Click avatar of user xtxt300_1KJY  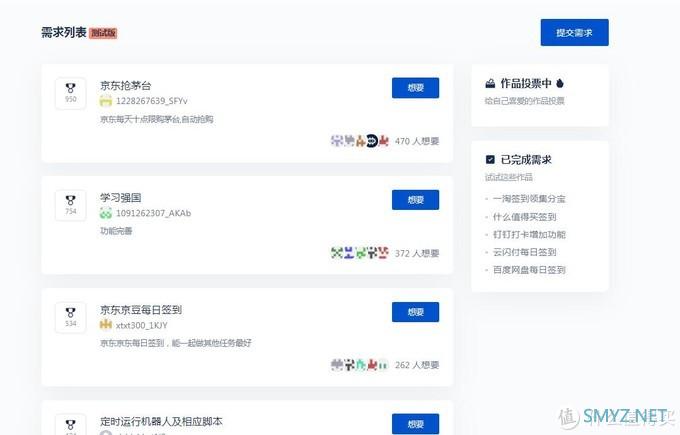(x=106, y=325)
